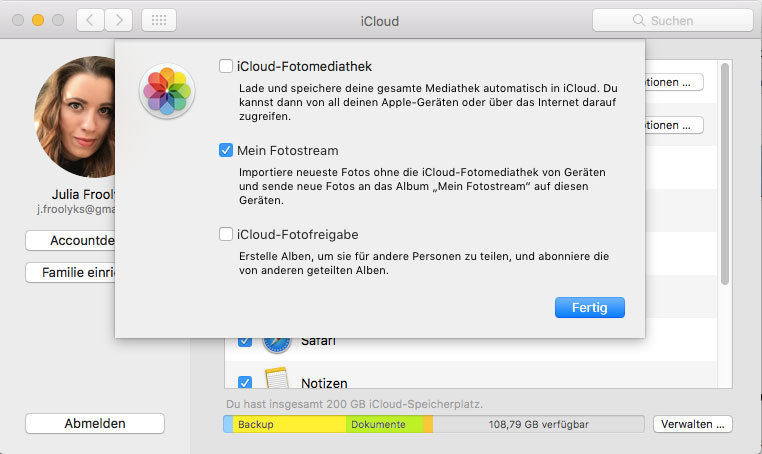Click the Safari compass icon
Screen dimensions: 762x454
(277, 345)
